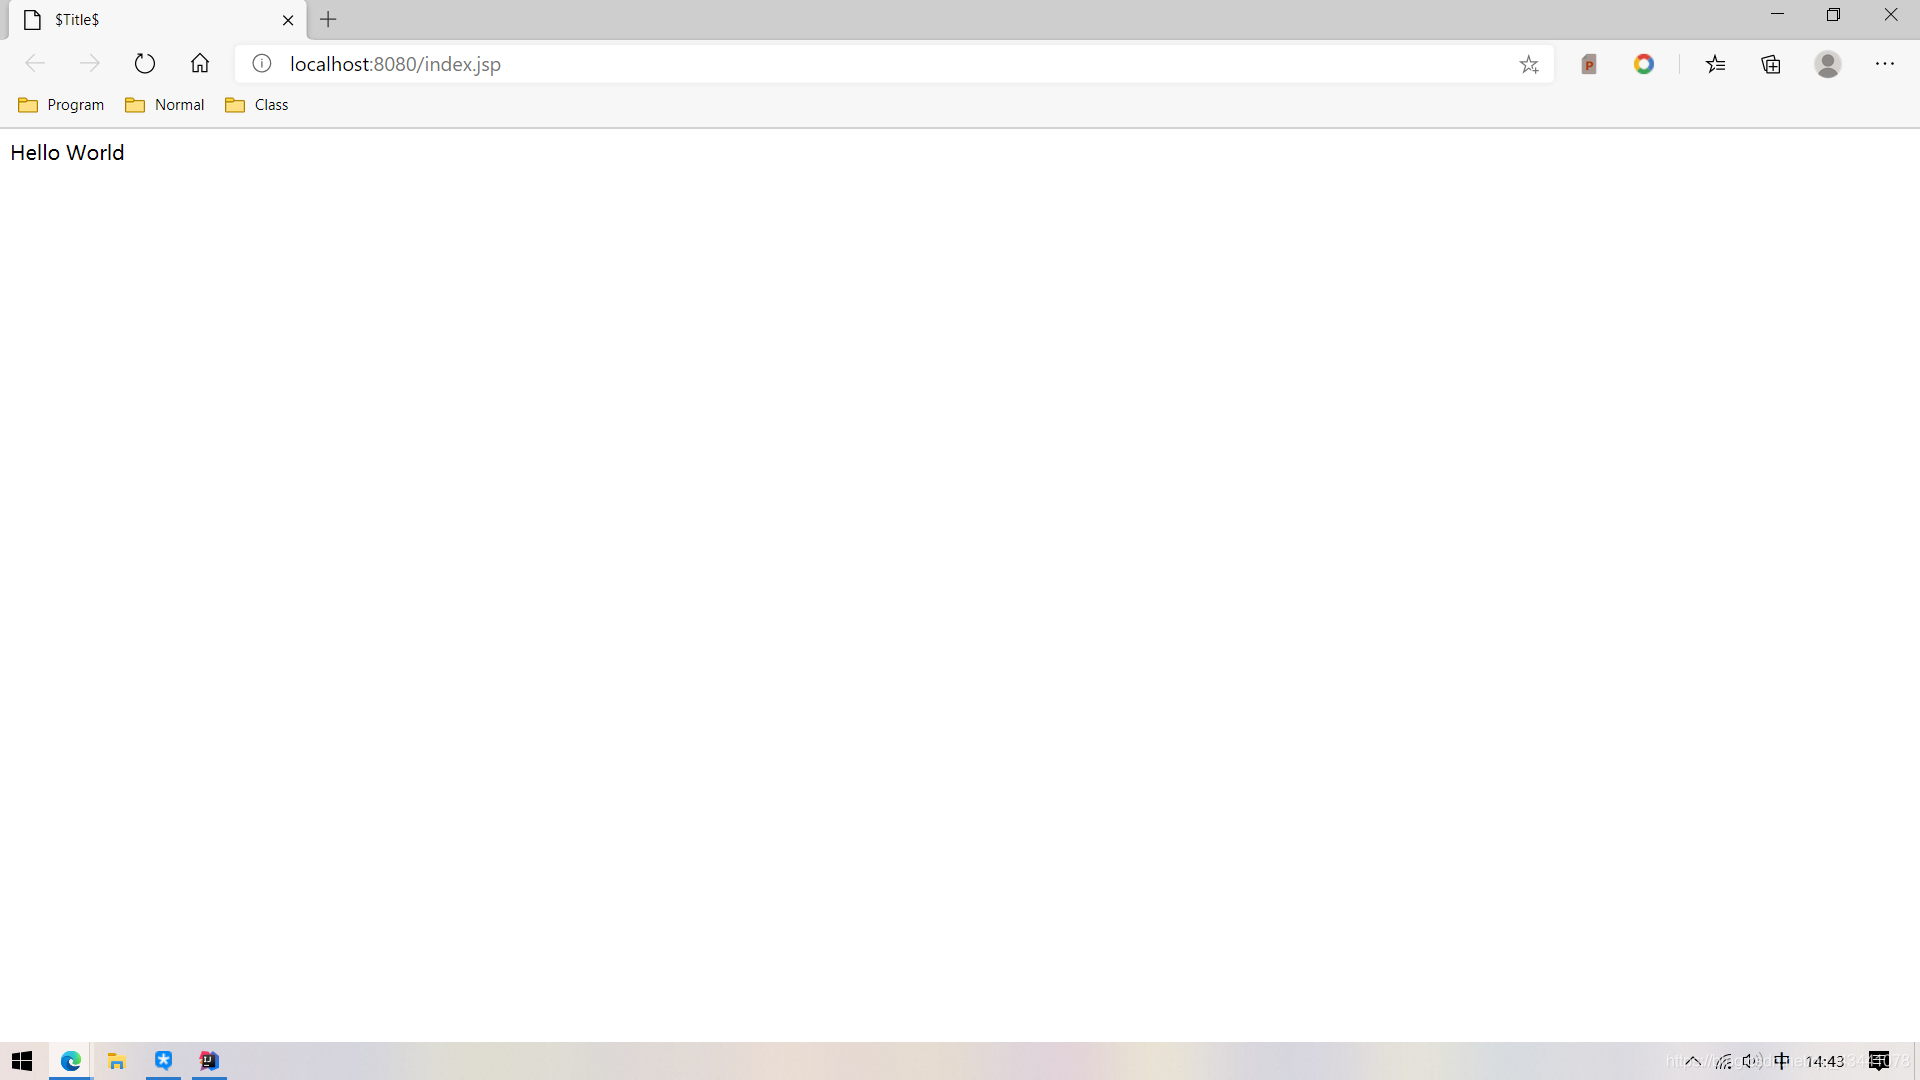Image resolution: width=1920 pixels, height=1080 pixels.
Task: Toggle the page information security icon
Action: click(x=261, y=63)
